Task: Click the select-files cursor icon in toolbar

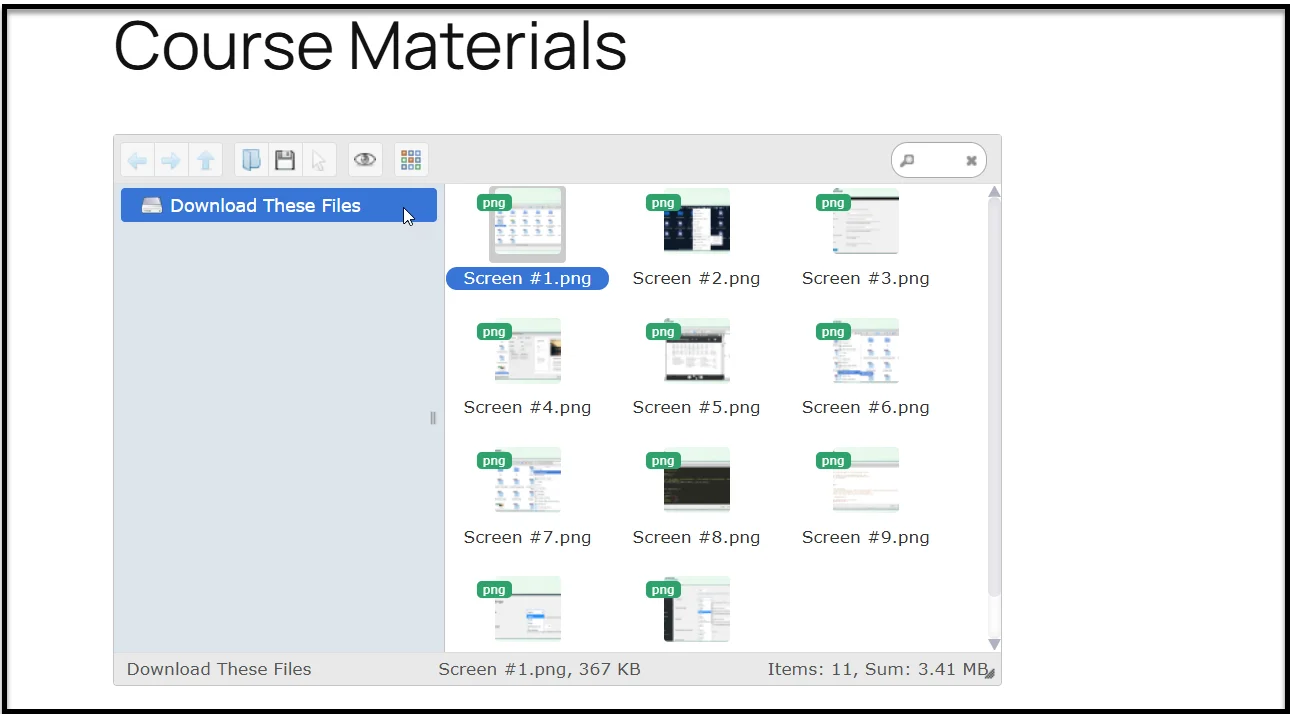Action: pos(319,160)
